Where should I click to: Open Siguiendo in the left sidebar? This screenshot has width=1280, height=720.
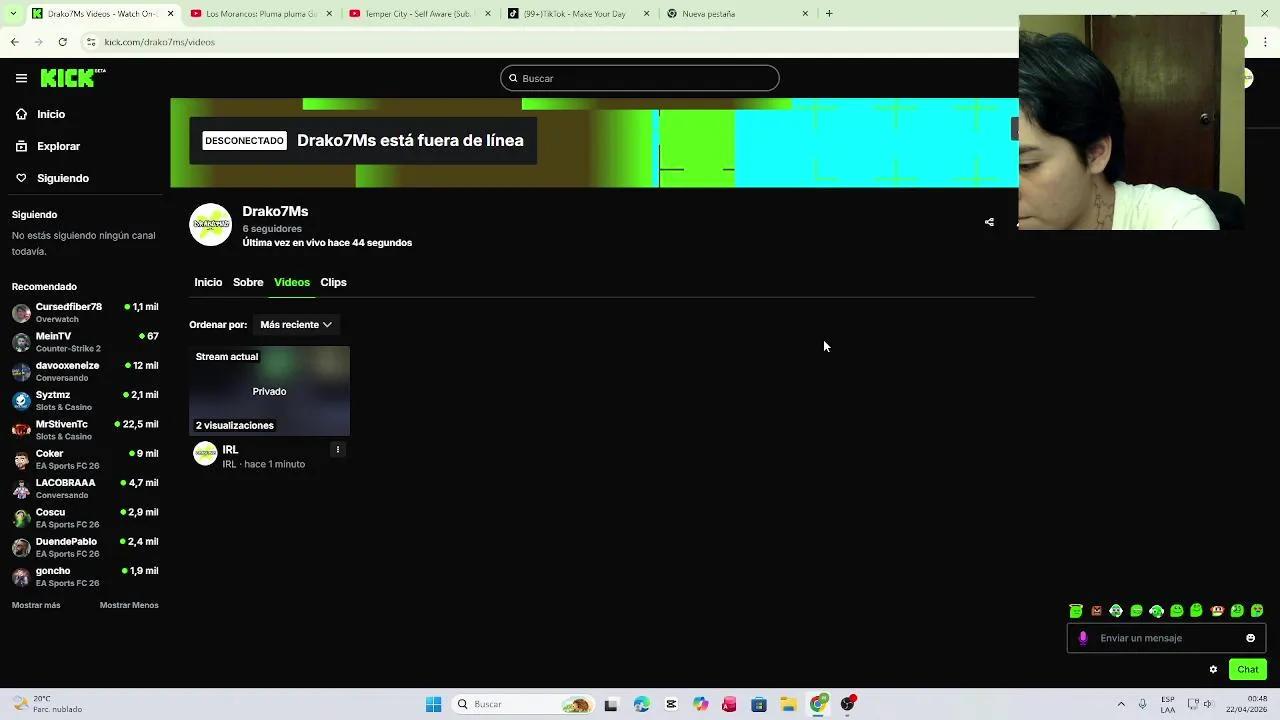51,178
